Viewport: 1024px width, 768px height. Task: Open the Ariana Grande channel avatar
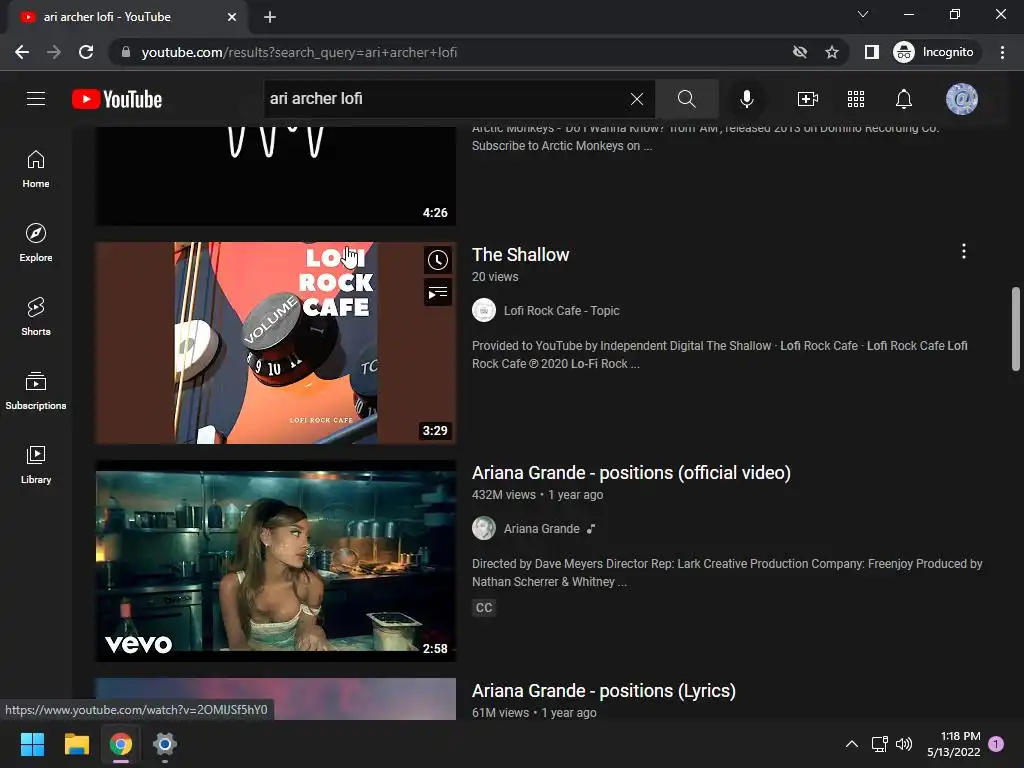coord(484,528)
